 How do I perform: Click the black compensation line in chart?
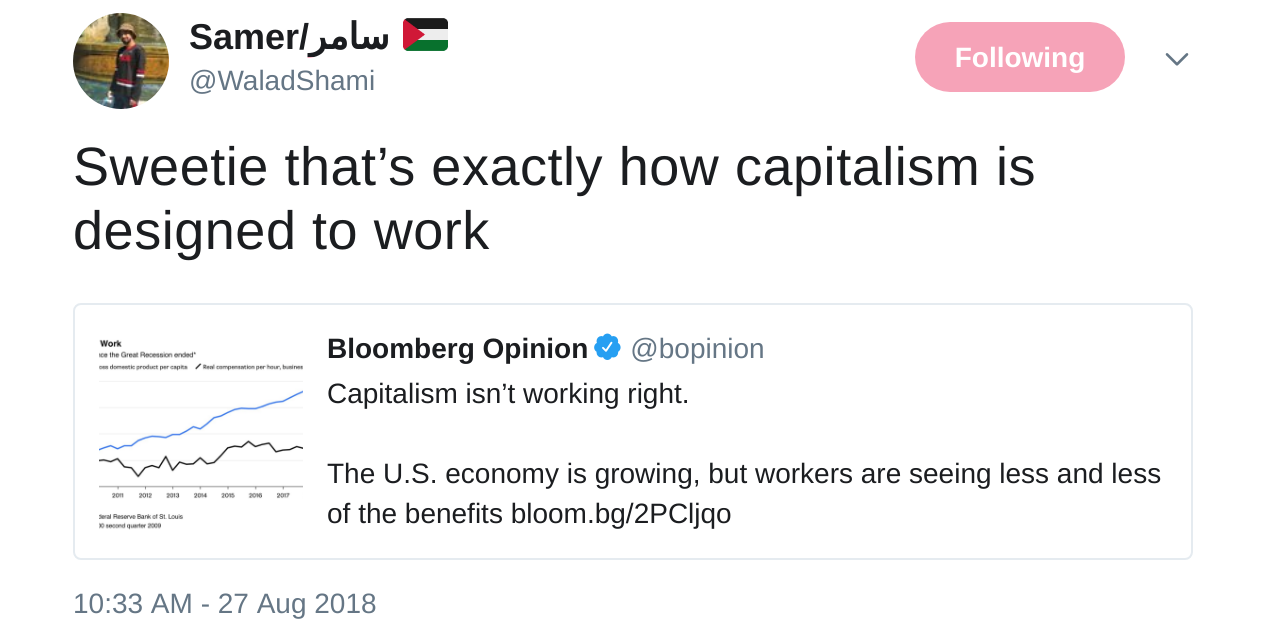click(x=200, y=460)
